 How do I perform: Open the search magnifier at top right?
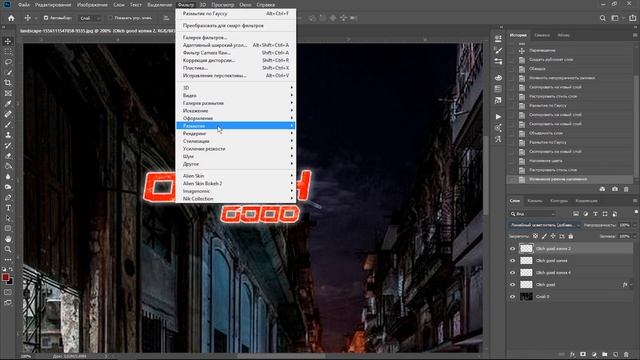click(602, 18)
